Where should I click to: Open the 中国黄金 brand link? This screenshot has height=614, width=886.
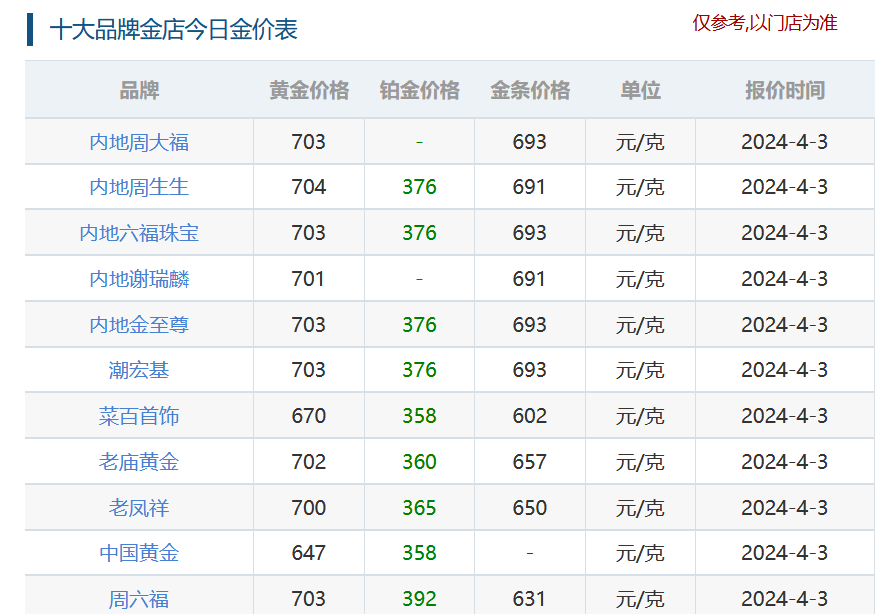click(x=139, y=553)
